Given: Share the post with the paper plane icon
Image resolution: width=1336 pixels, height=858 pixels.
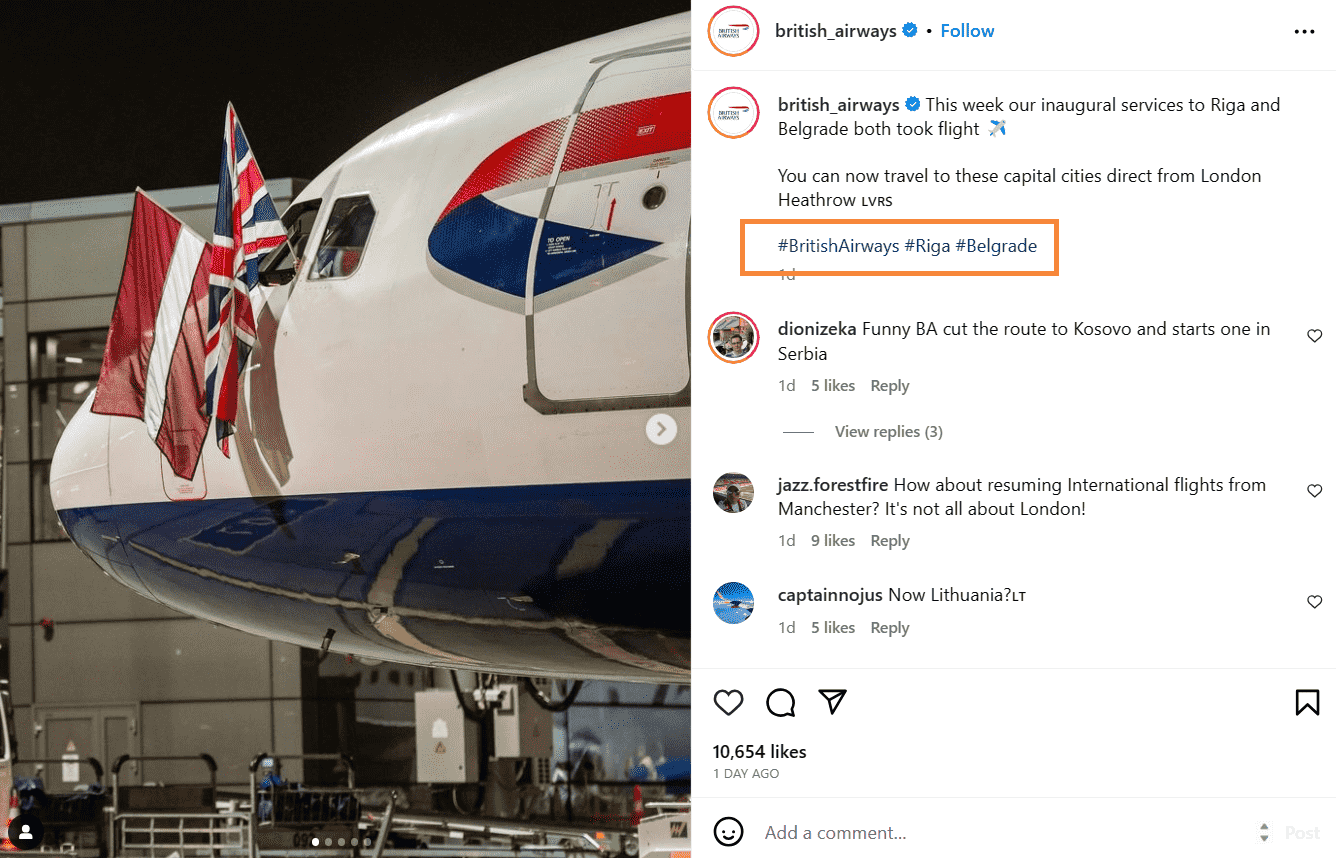Looking at the screenshot, I should 832,702.
